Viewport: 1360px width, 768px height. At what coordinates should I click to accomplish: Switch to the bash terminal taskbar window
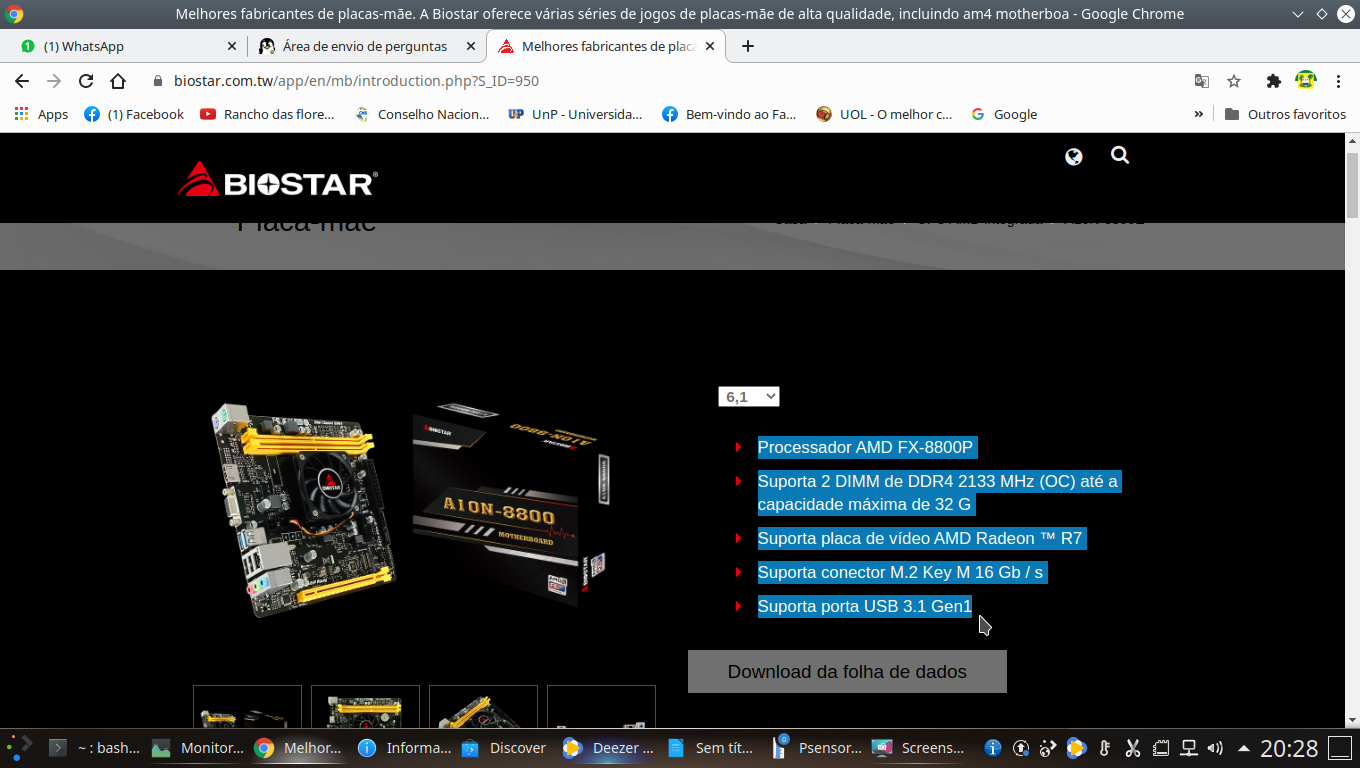[x=96, y=747]
